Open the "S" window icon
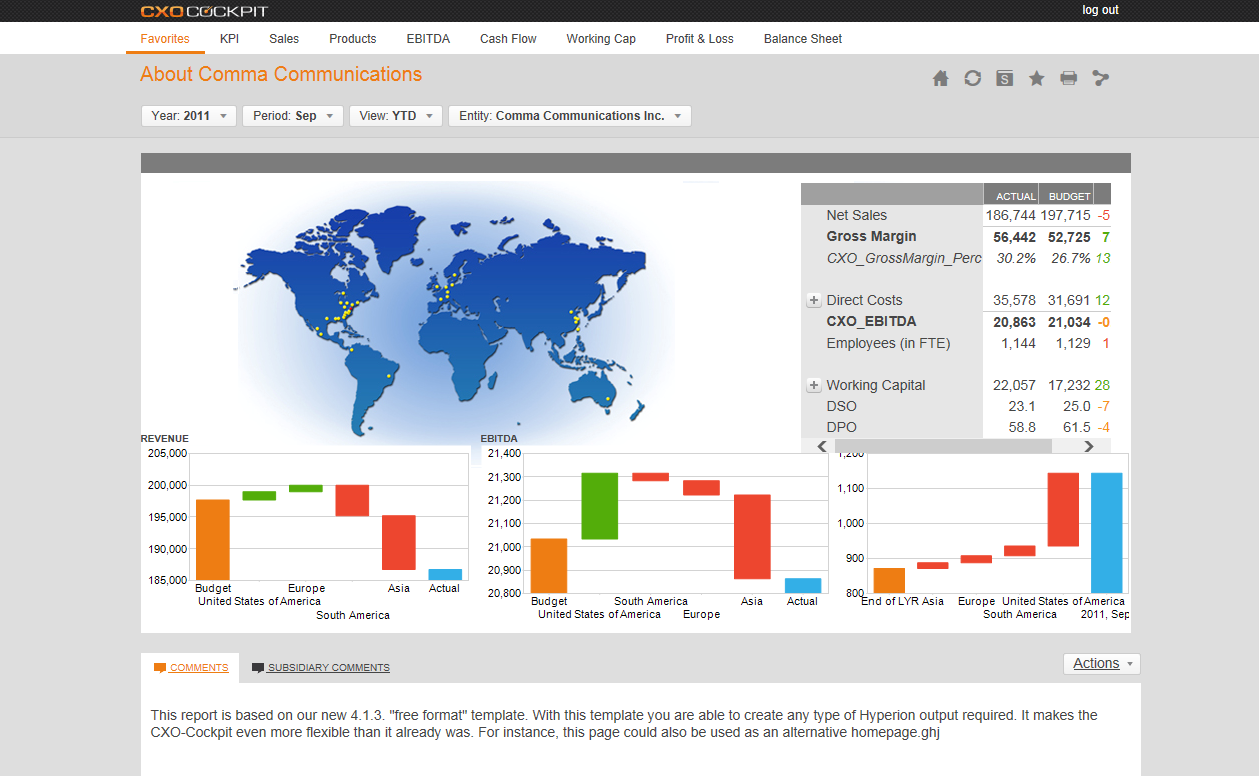 click(x=1005, y=78)
